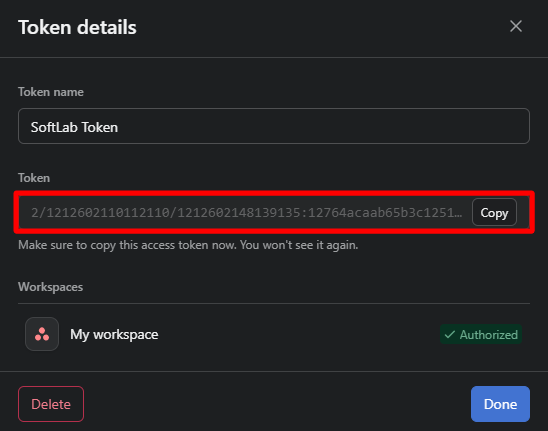Place cursor in the SoftLab Token text
Image resolution: width=548 pixels, height=431 pixels.
click(74, 127)
